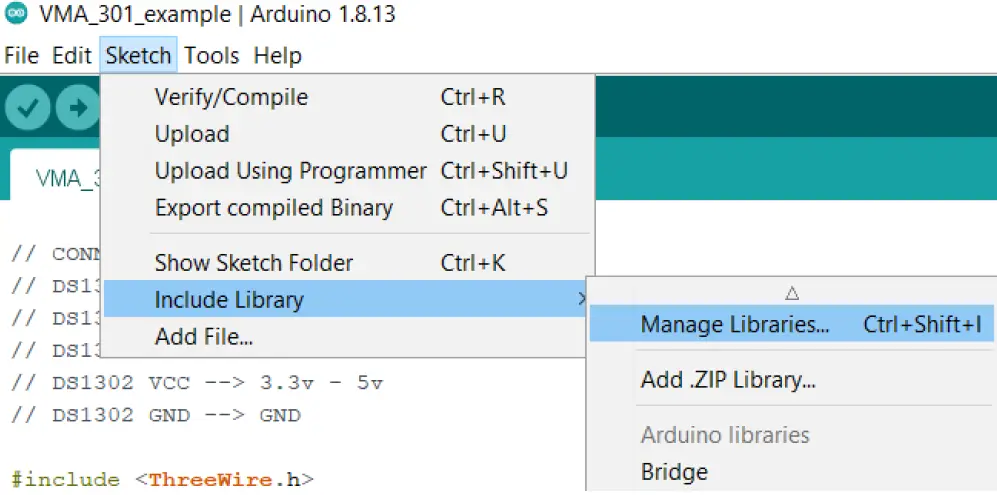This screenshot has width=997, height=495.
Task: Open the Tools menu
Action: 212,55
